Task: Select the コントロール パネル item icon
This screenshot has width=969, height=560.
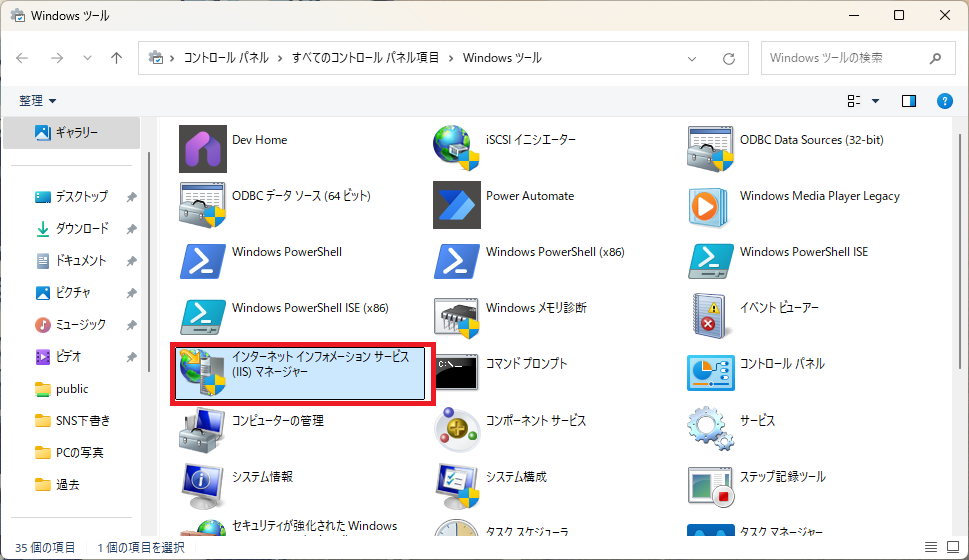Action: coord(711,373)
